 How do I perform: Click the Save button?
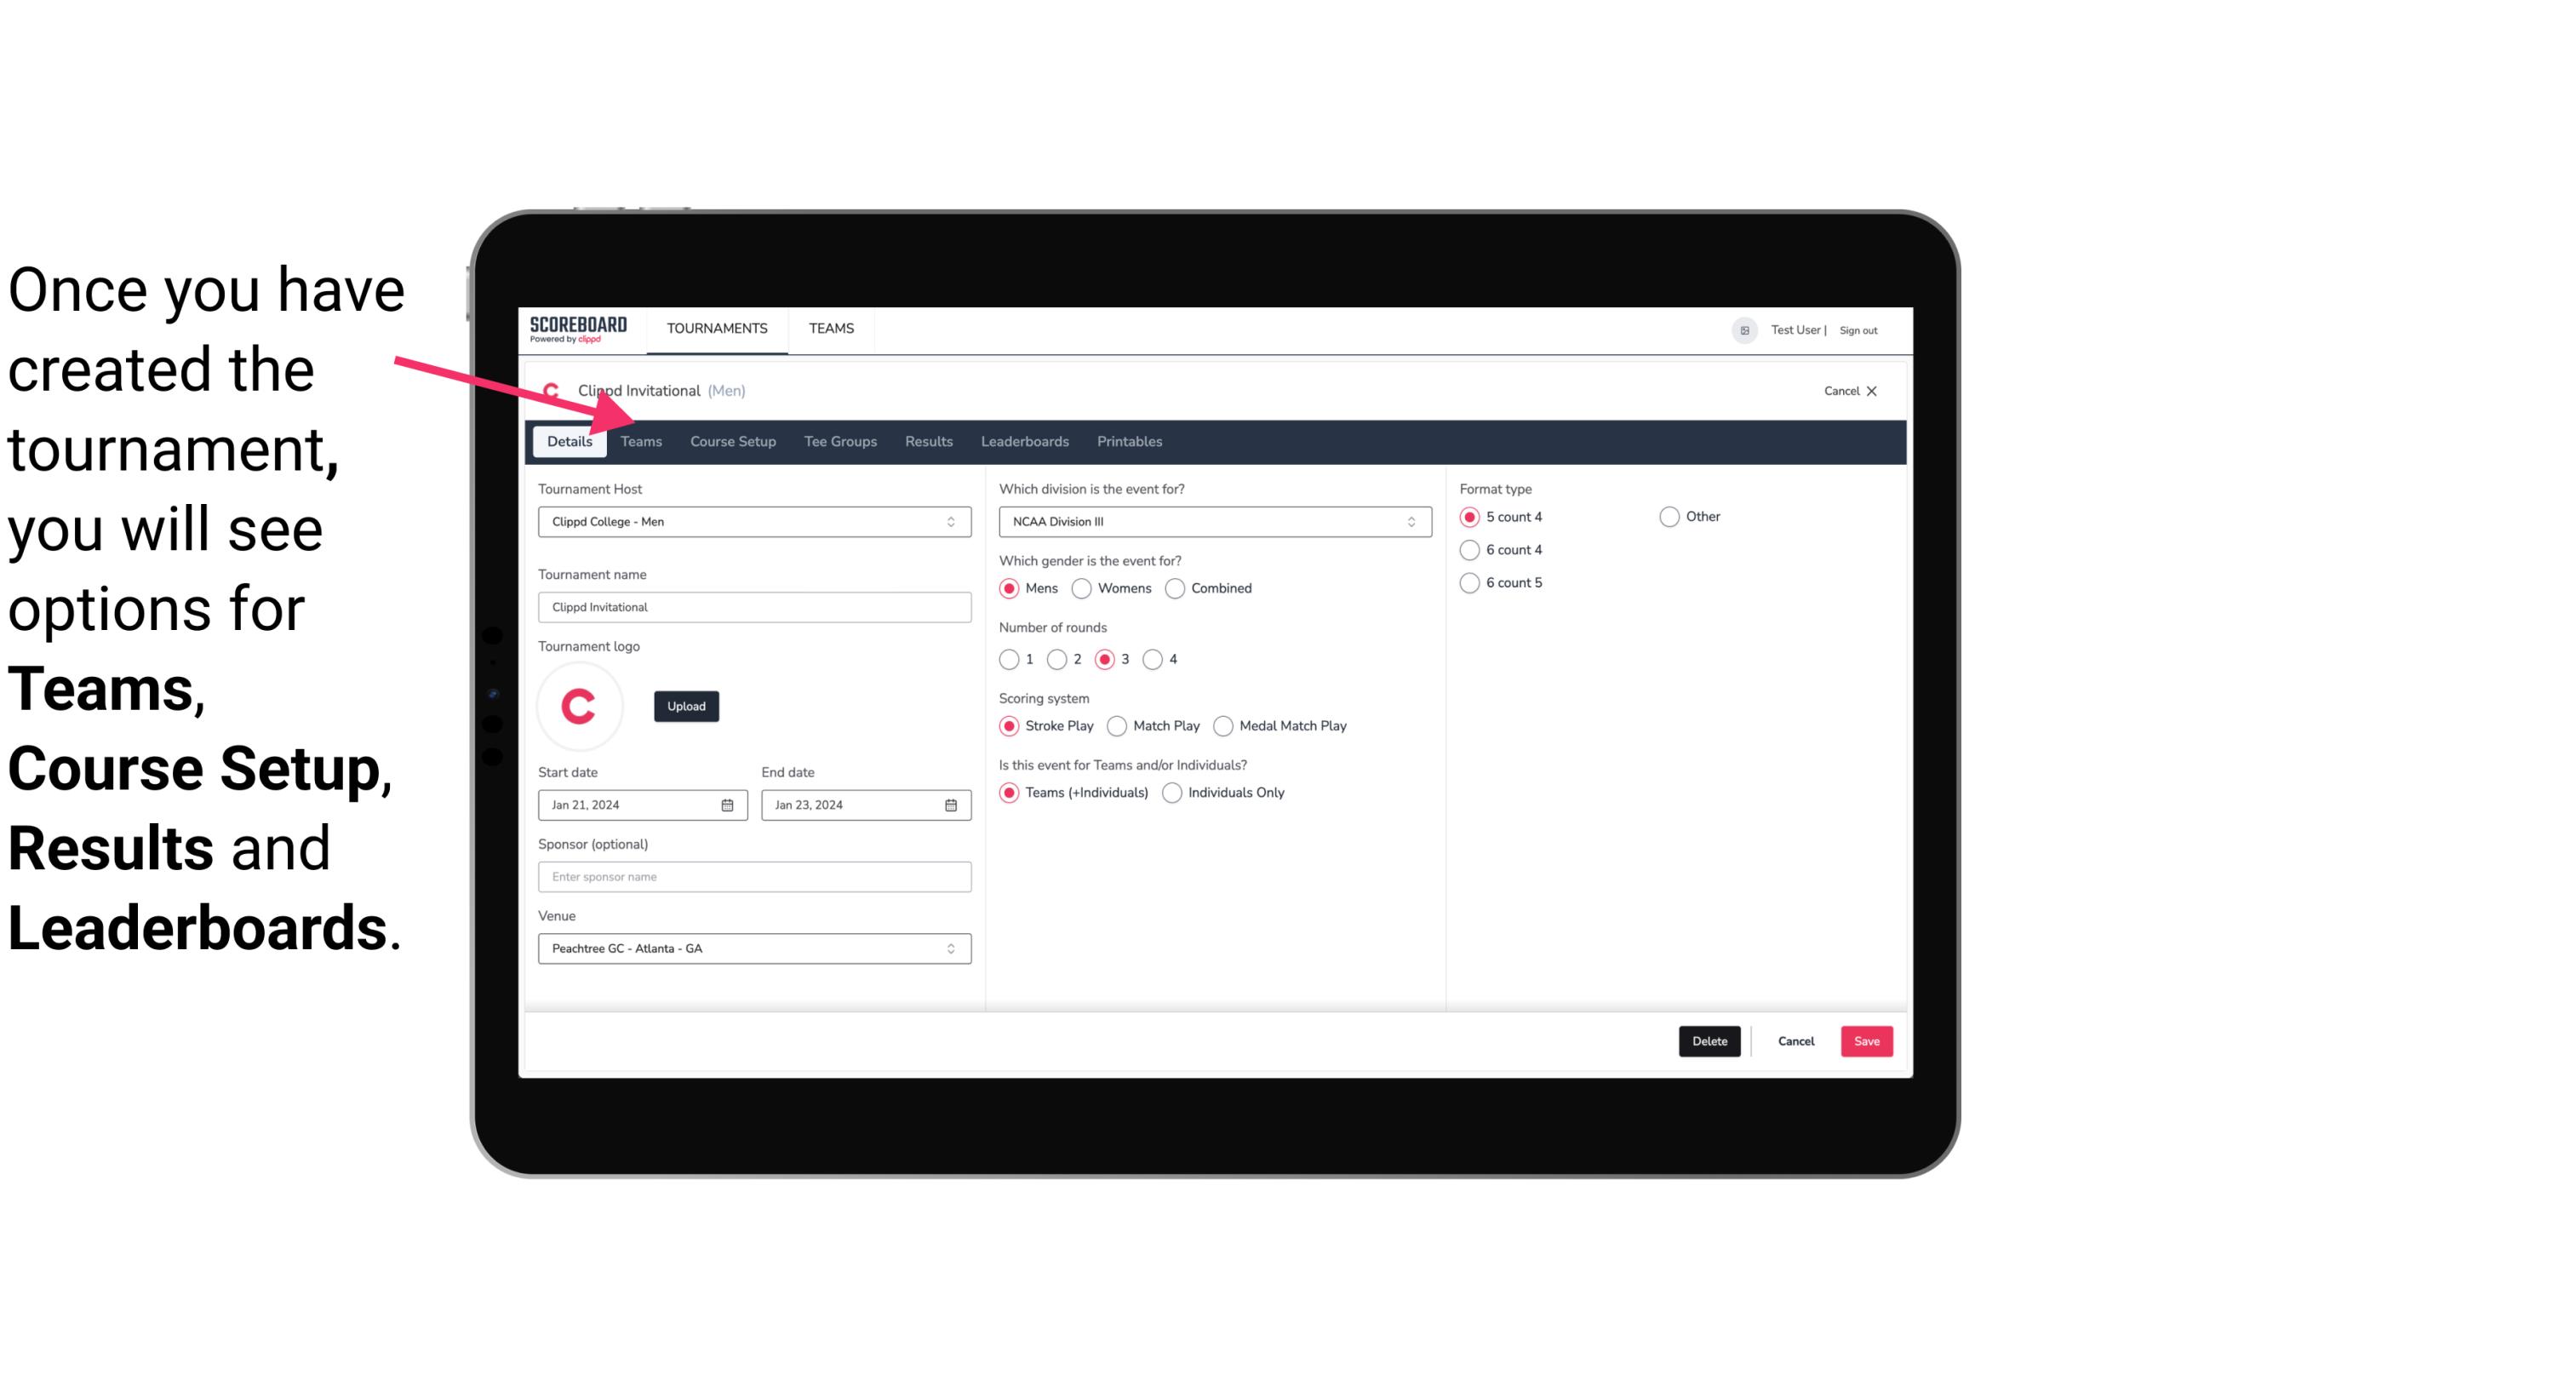tap(1866, 1041)
